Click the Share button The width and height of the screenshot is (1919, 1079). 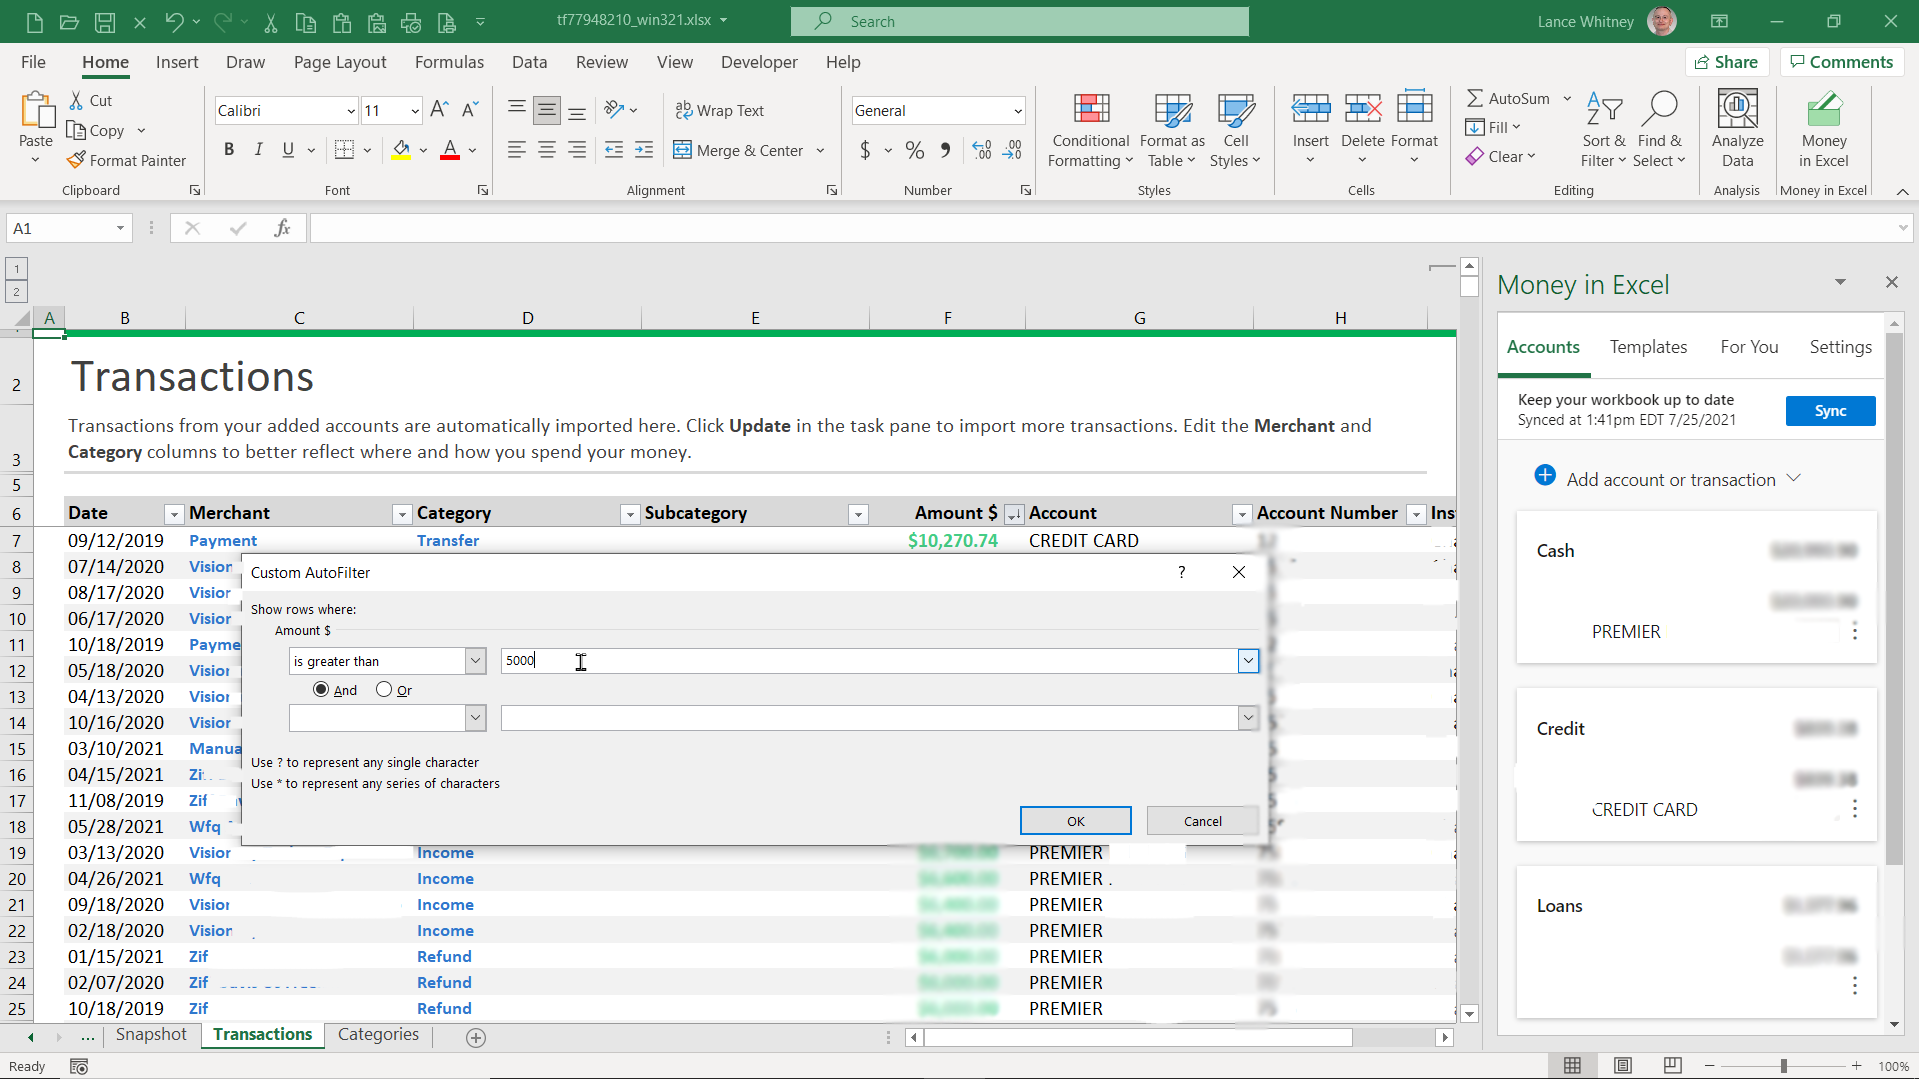point(1726,62)
